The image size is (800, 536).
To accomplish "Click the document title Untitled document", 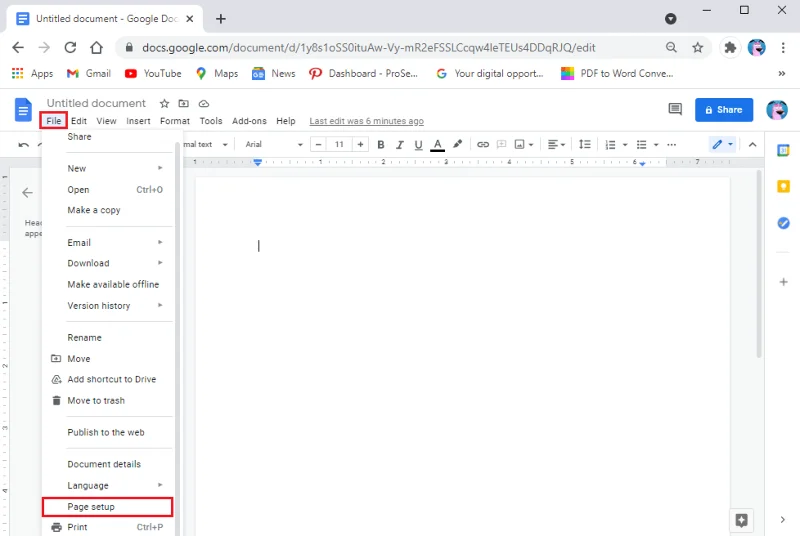I will tap(96, 103).
